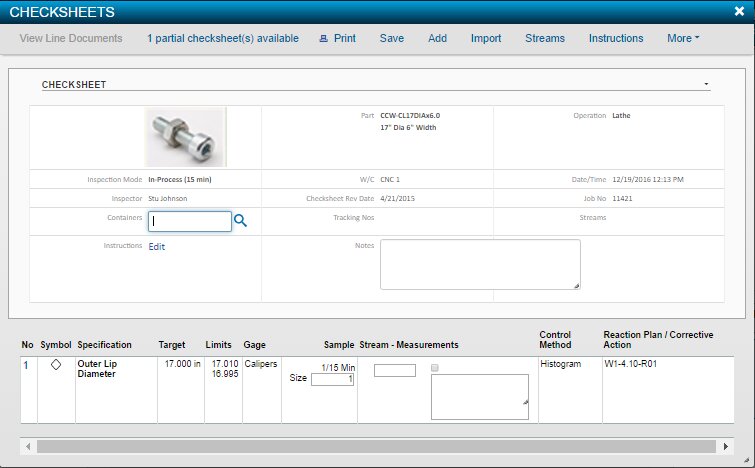Focus the Containers input field
Viewport: 755px width, 468px height.
[x=190, y=221]
